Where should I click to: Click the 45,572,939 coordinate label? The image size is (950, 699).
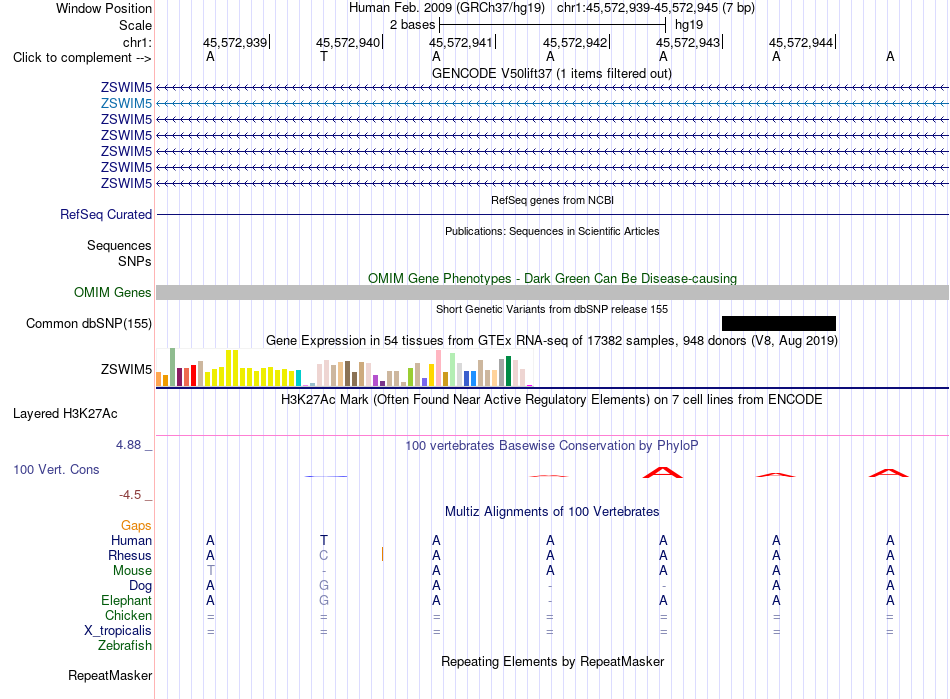coord(235,42)
